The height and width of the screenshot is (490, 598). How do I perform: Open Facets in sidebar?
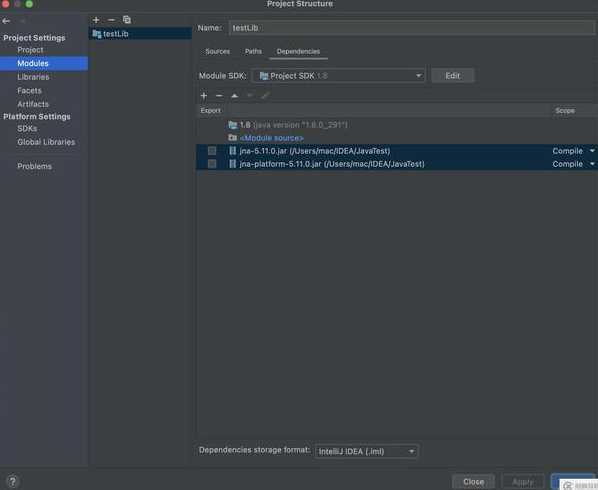pos(29,91)
